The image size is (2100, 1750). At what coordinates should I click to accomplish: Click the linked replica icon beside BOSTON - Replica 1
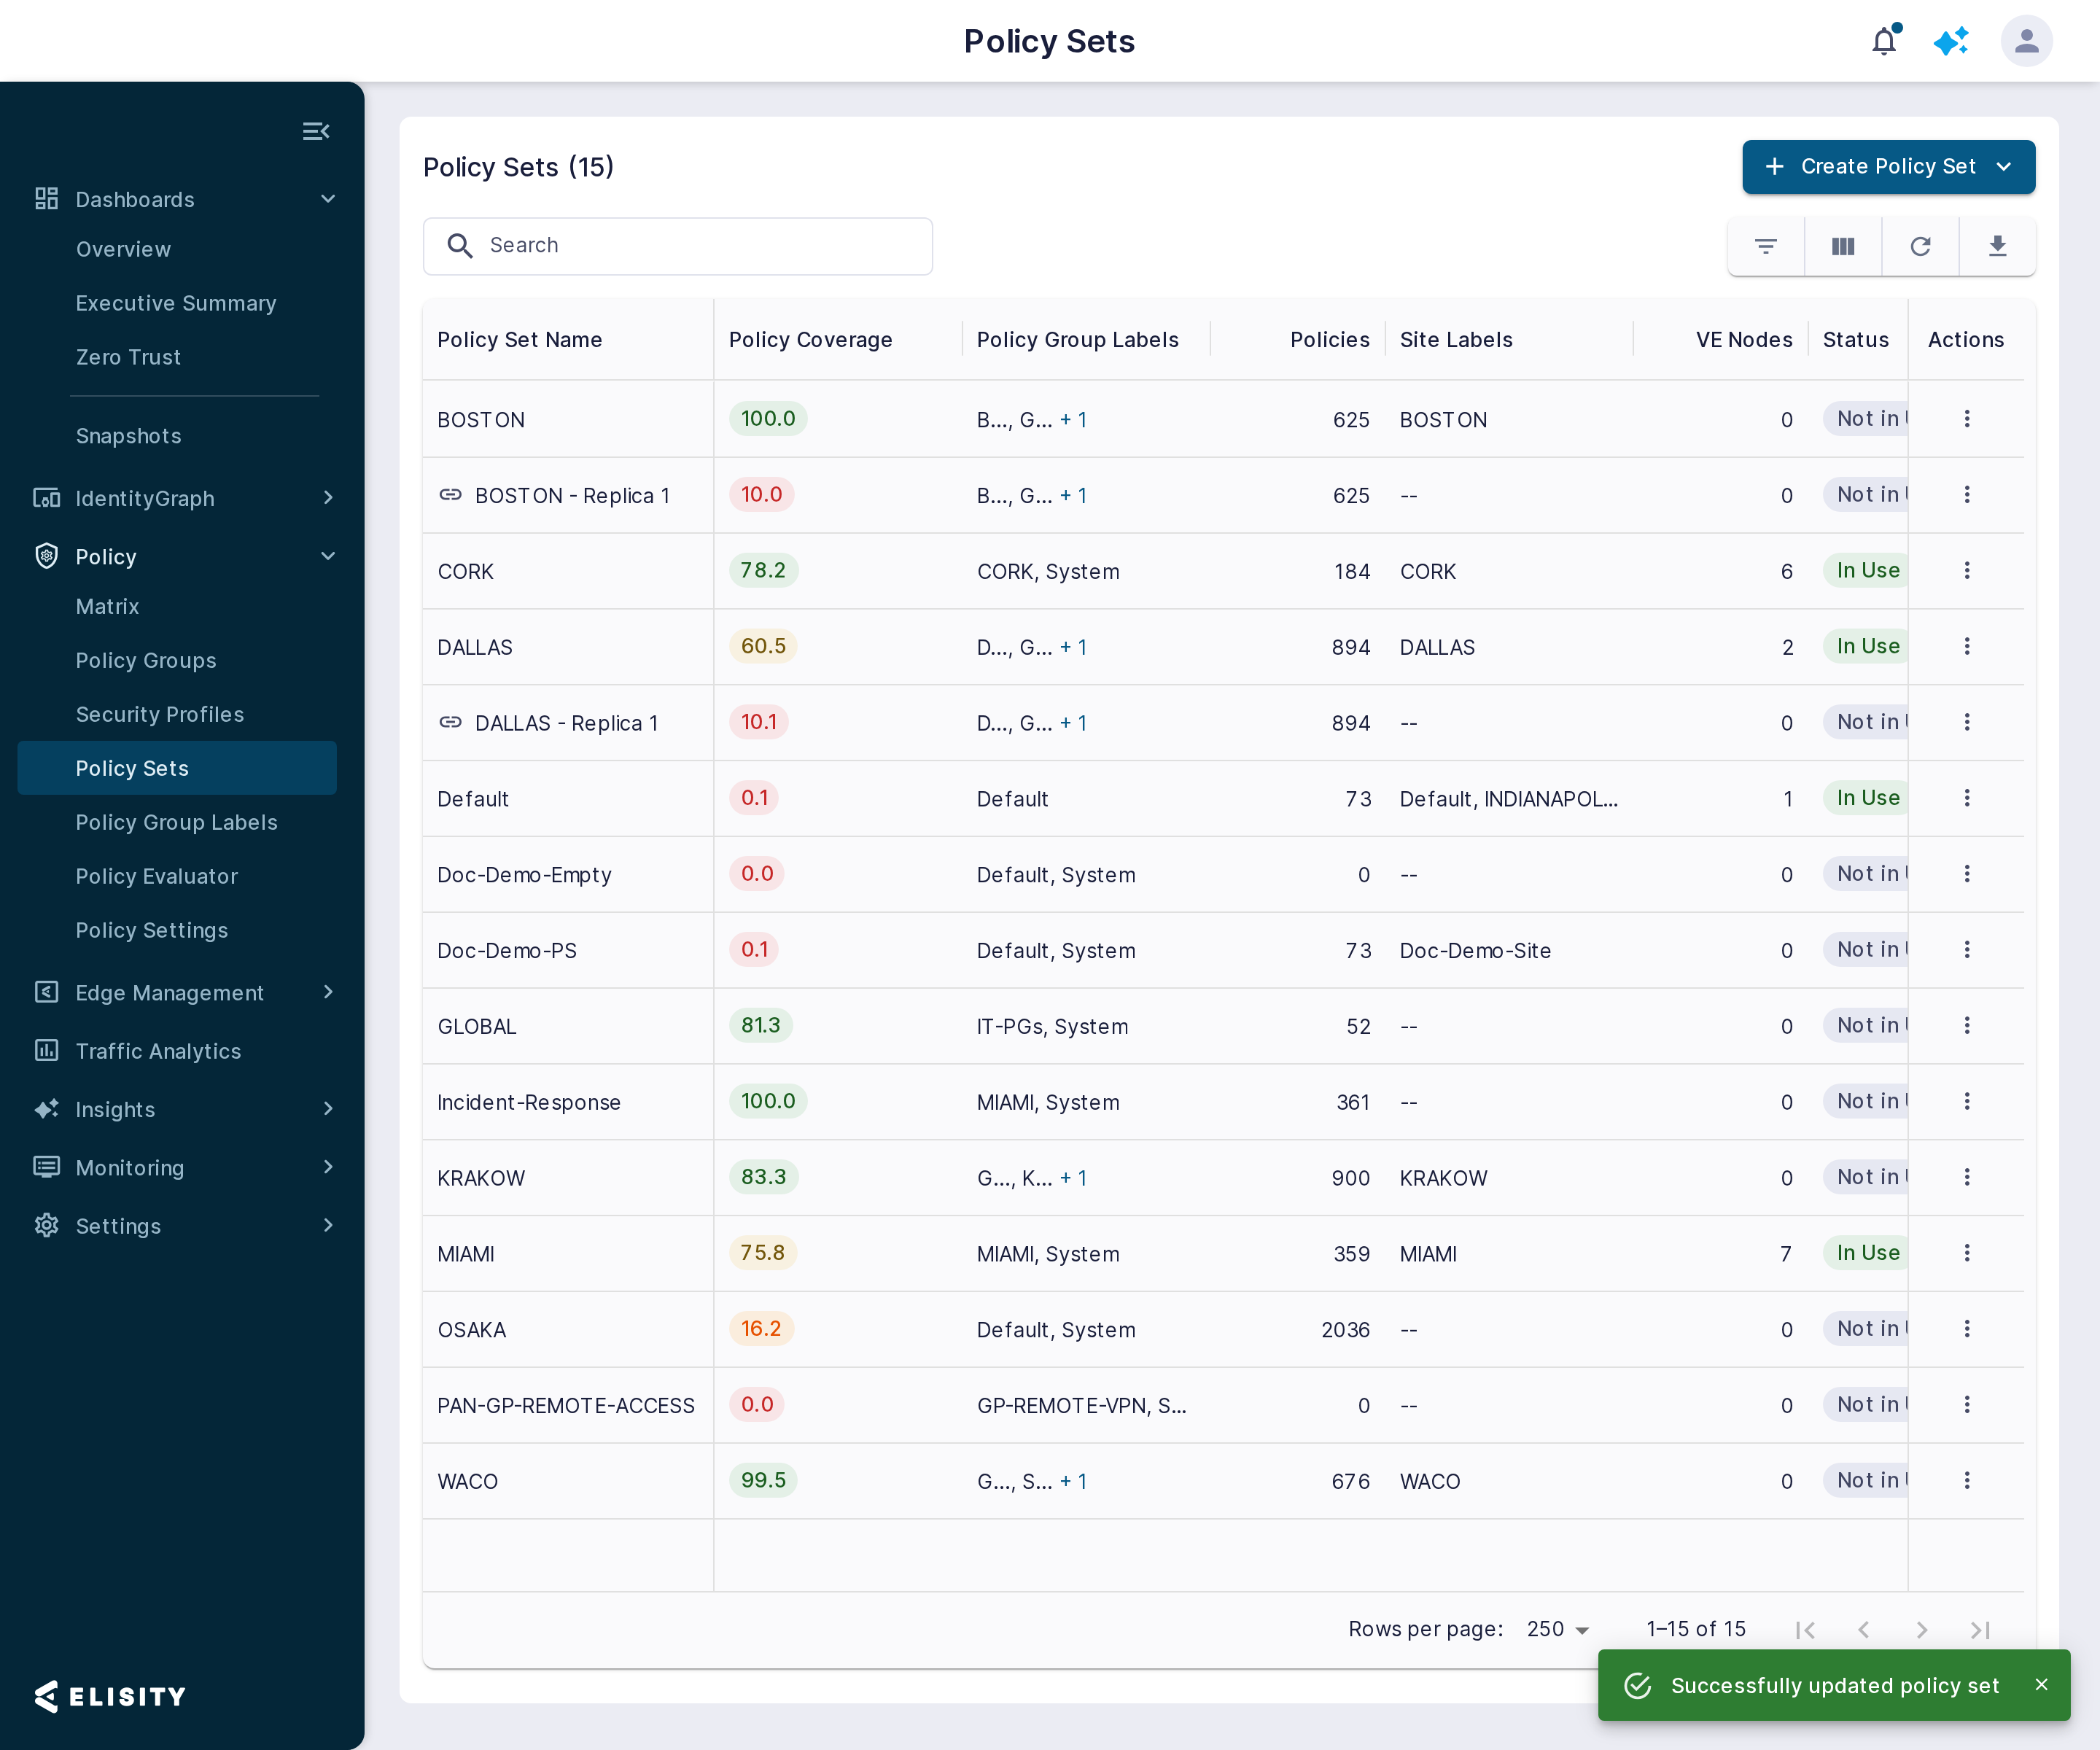450,495
